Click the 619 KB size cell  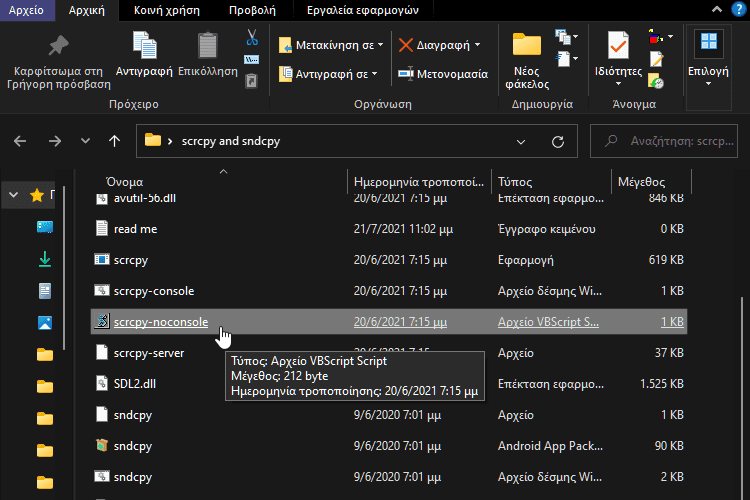(x=666, y=260)
